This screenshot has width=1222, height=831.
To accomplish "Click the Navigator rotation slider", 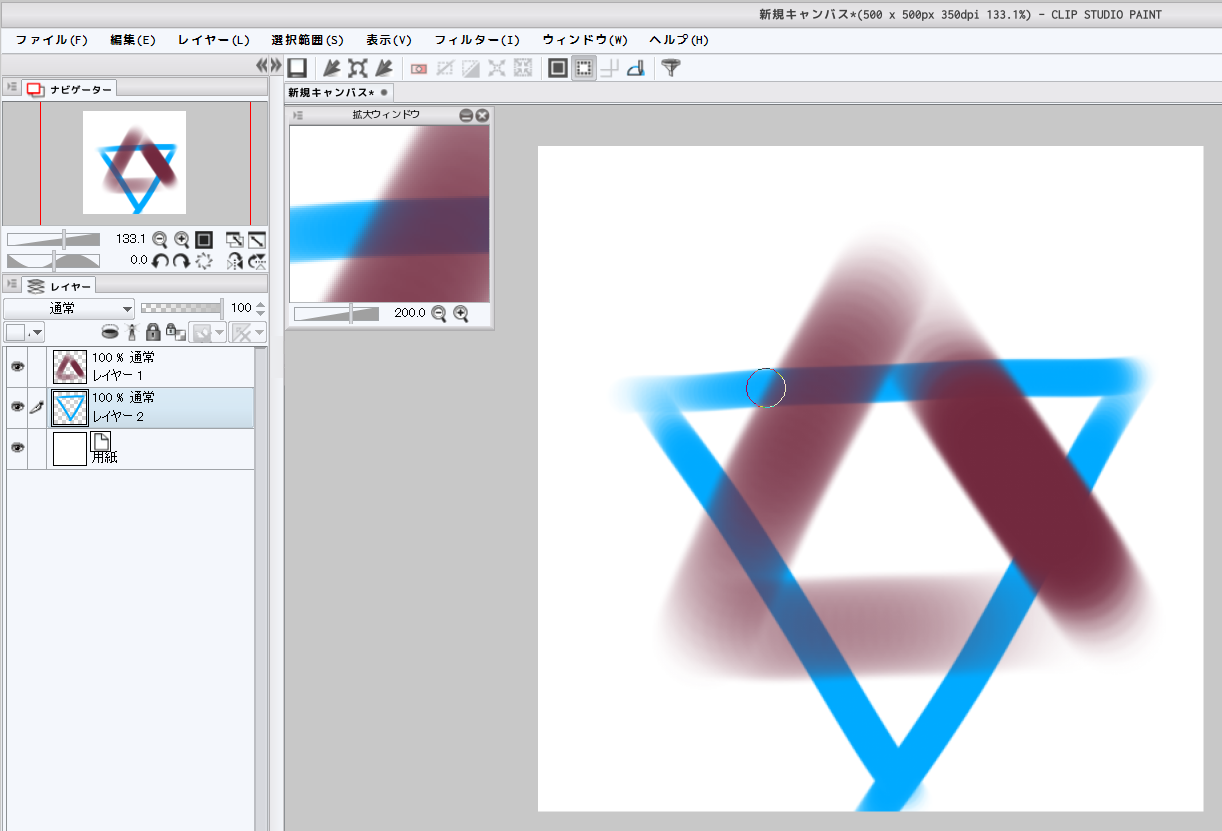I will [x=53, y=261].
